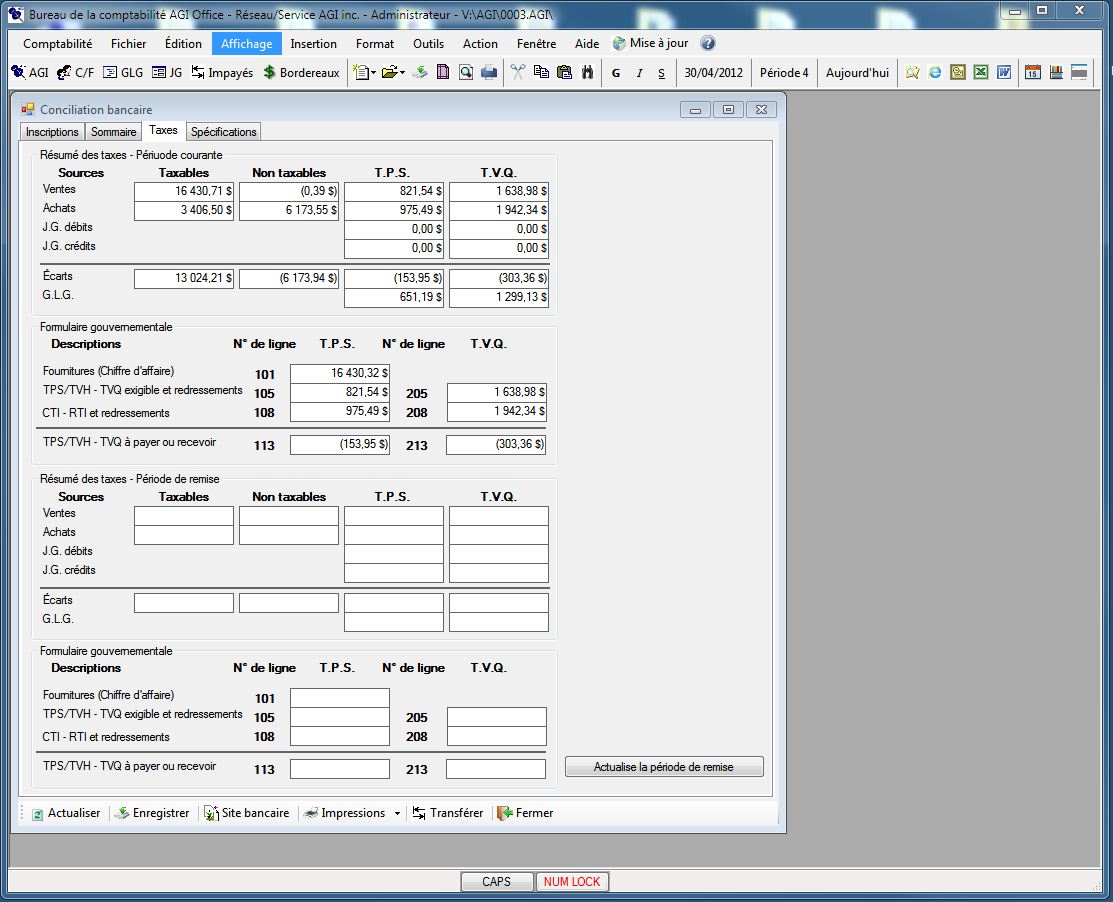Screen dimensions: 1113x902
Task: Click Actualise la période de remise button
Action: [x=664, y=766]
